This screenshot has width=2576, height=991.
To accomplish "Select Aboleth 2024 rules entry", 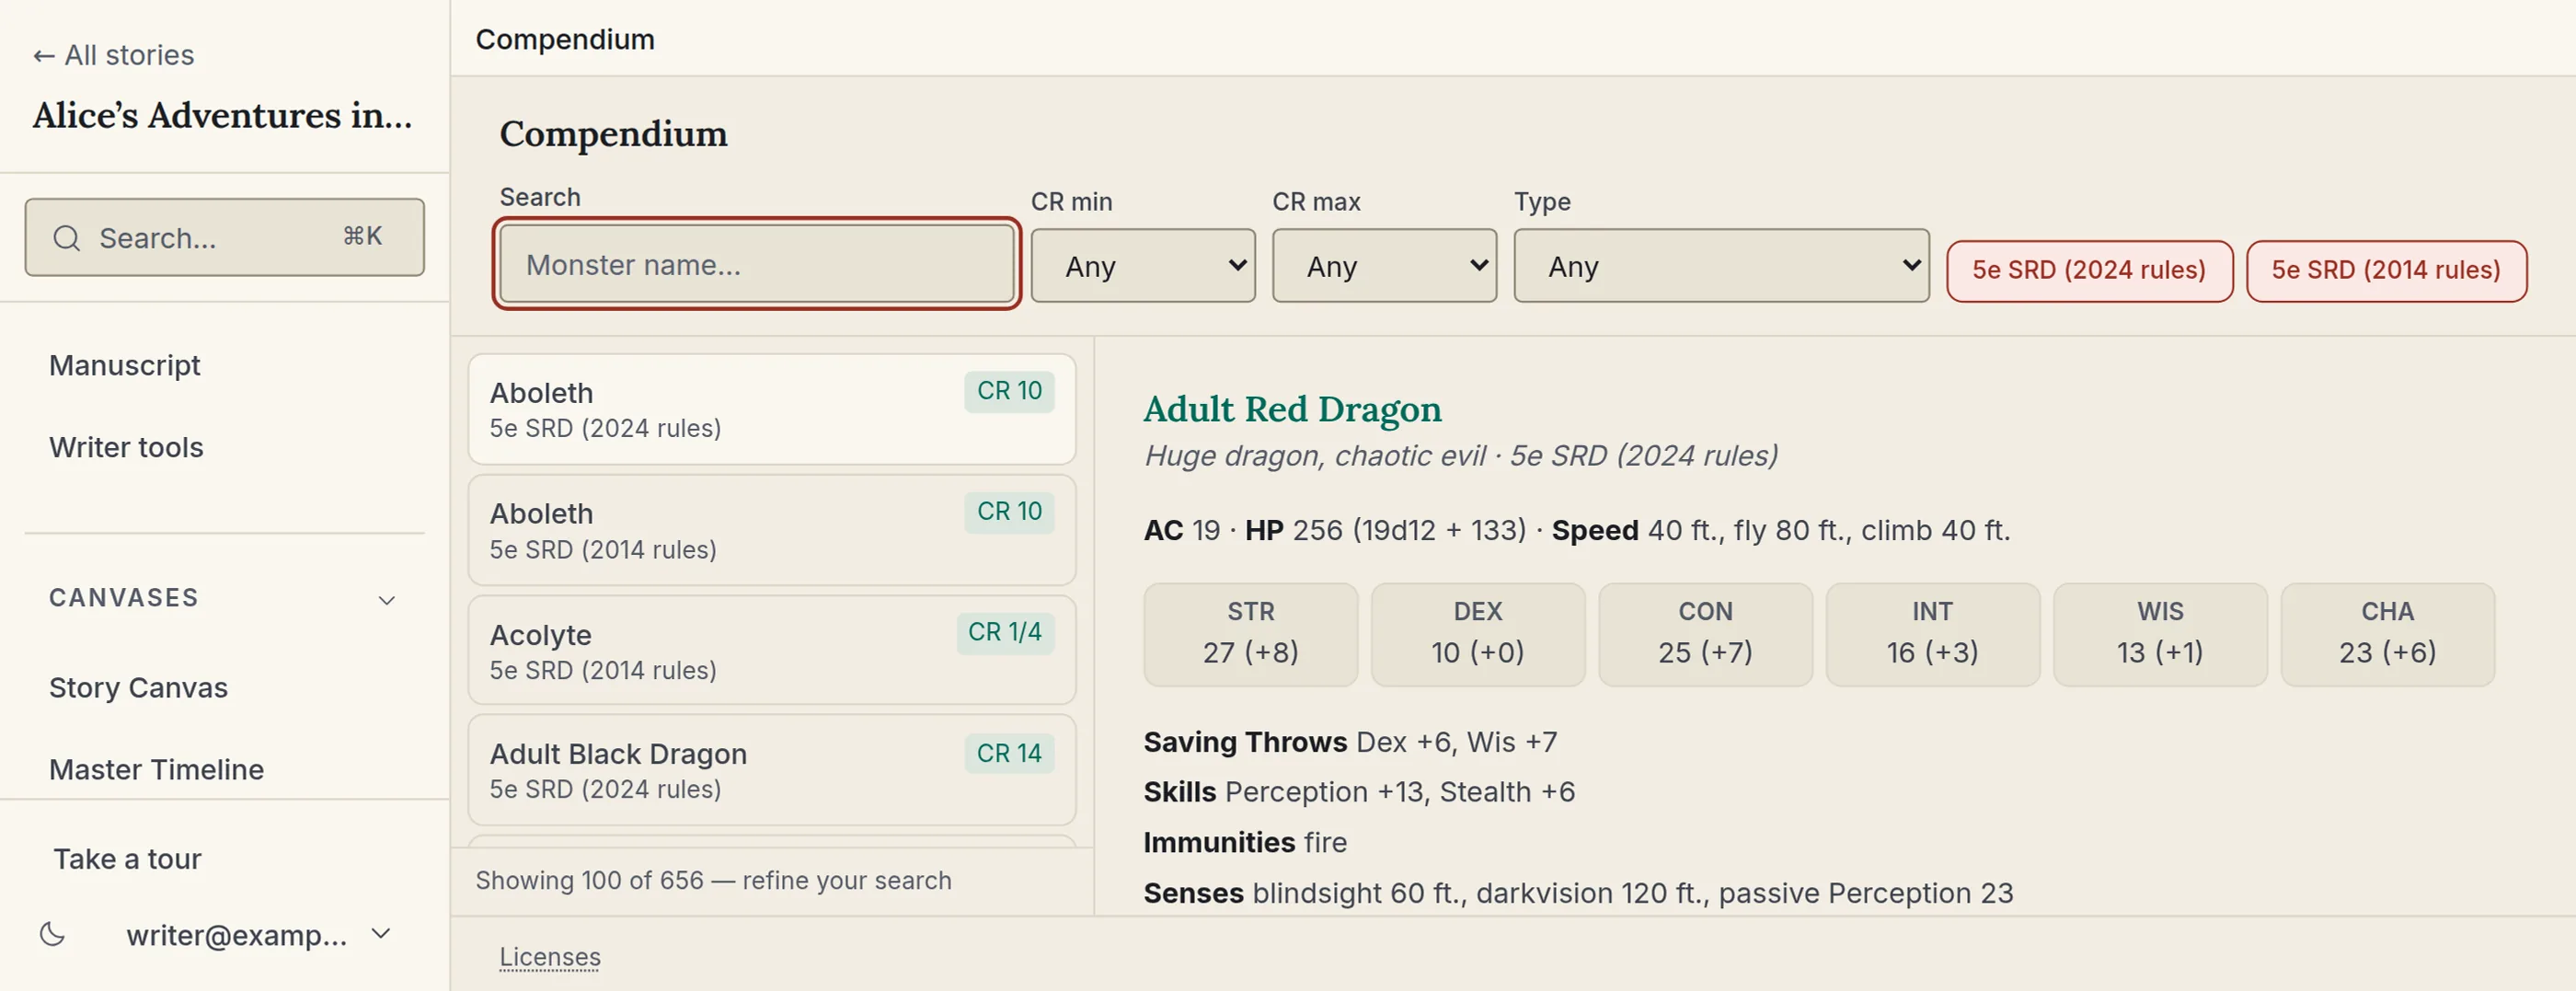I will [x=772, y=409].
